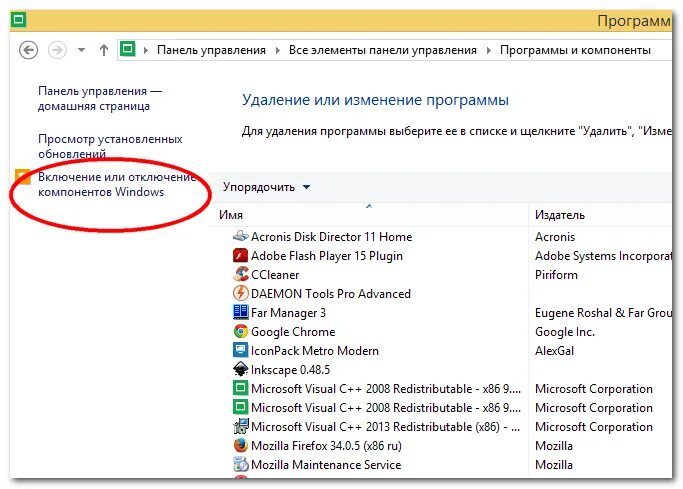Select Программы и компоненты breadcrumb
This screenshot has height=489, width=683.
click(575, 50)
